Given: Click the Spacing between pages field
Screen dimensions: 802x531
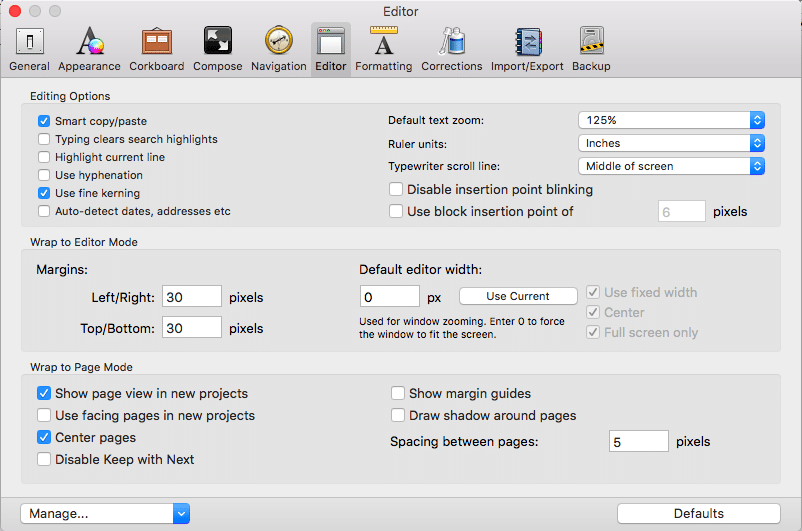Looking at the screenshot, I should (638, 441).
